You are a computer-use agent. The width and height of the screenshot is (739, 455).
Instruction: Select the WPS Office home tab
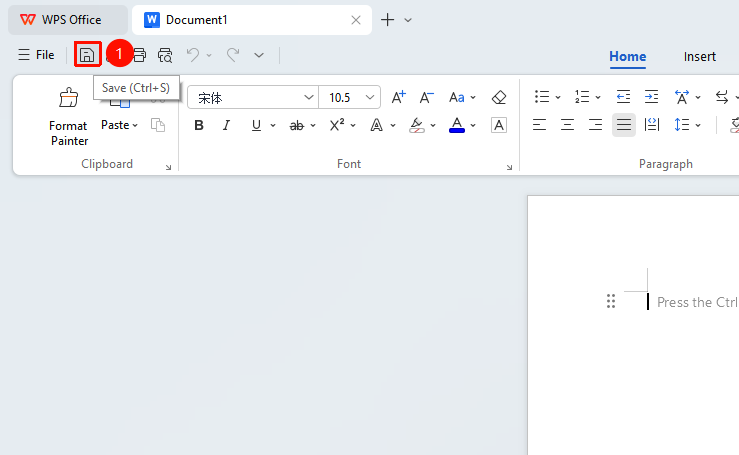[67, 20]
